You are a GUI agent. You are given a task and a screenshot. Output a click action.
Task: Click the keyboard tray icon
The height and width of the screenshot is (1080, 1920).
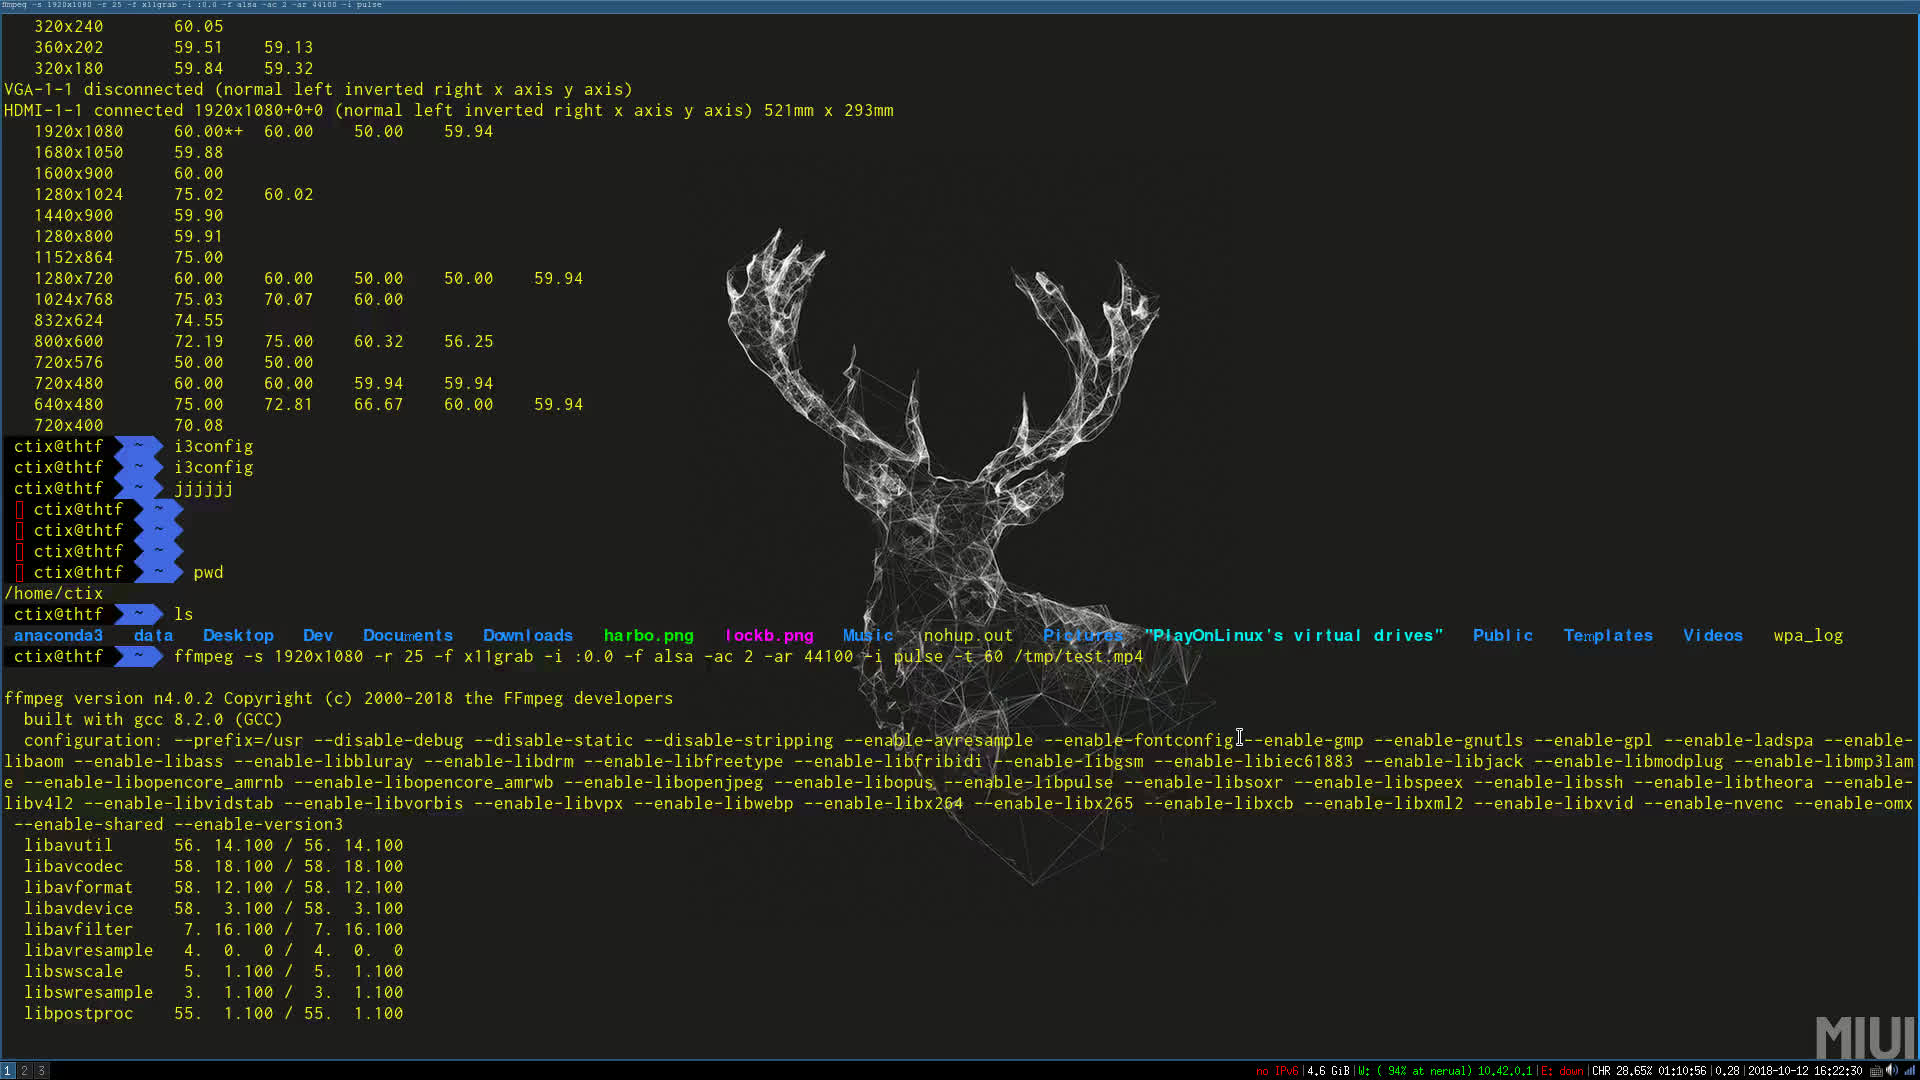coord(1876,1071)
